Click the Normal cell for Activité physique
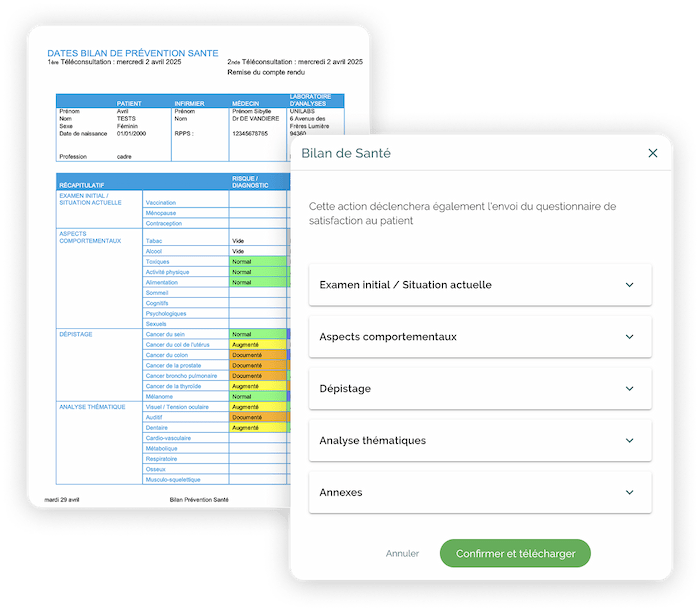Screen dimensions: 700x611 [258, 272]
